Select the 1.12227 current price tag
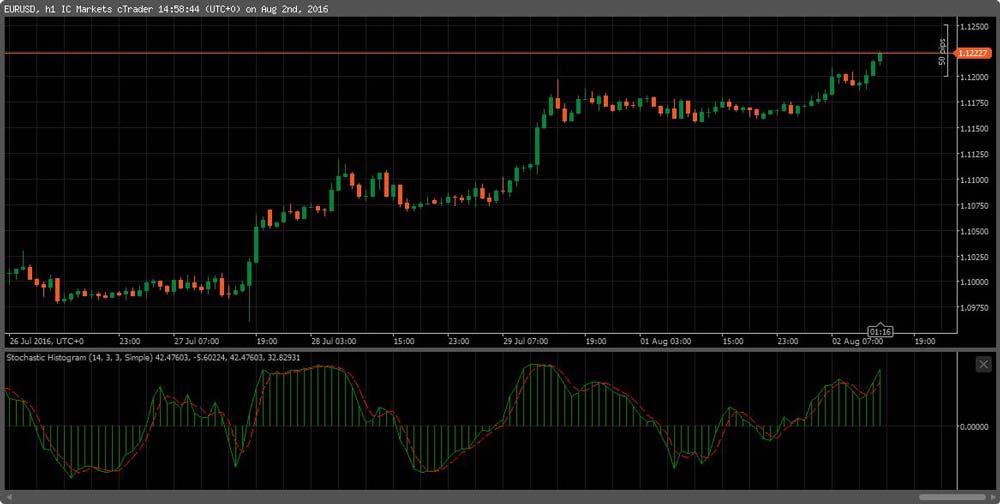 (x=973, y=54)
